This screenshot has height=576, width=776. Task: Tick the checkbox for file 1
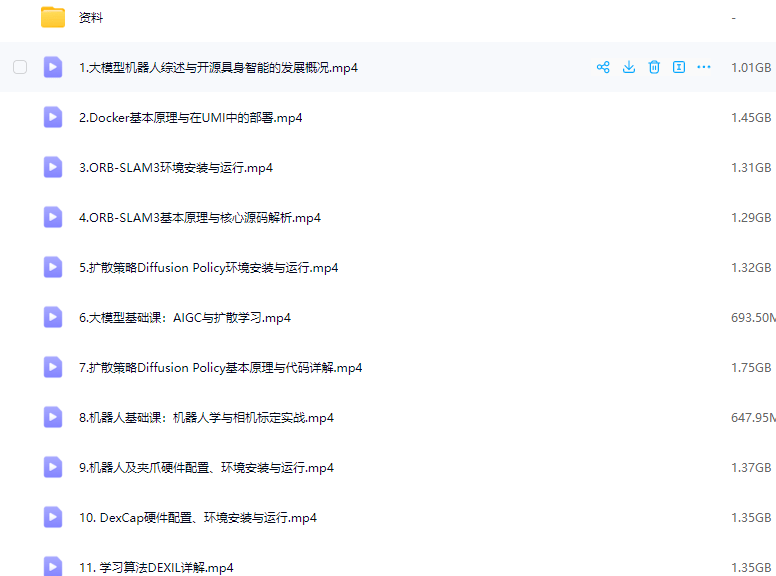(x=20, y=67)
